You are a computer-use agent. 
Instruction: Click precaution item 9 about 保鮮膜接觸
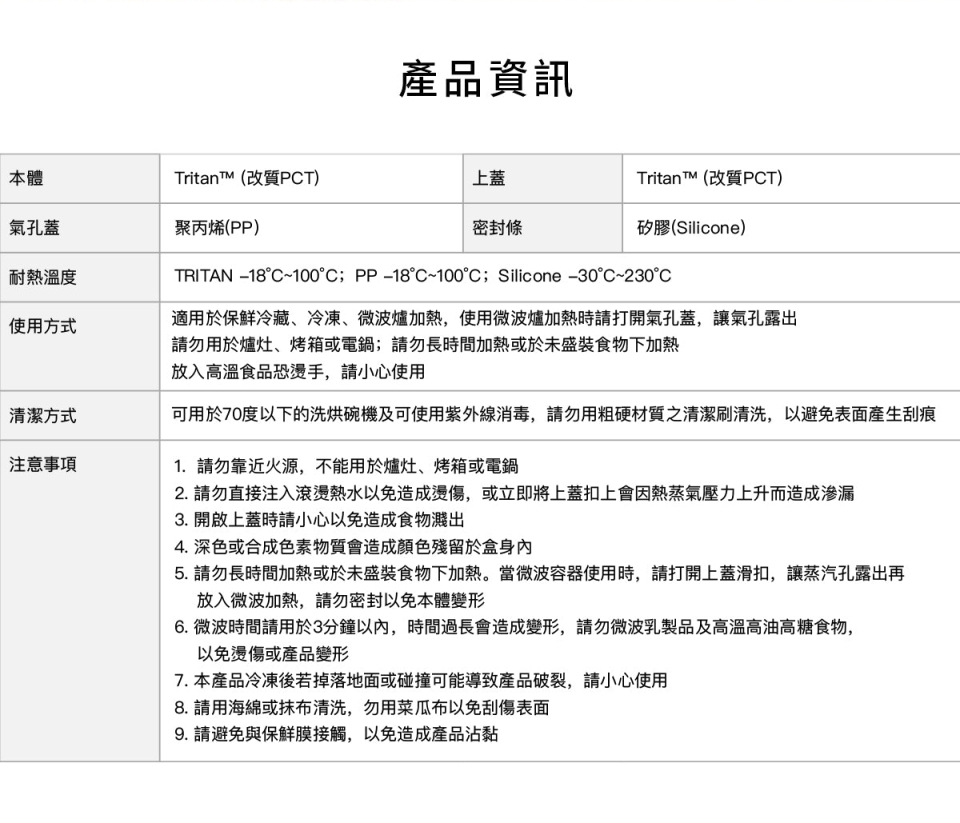(x=335, y=735)
